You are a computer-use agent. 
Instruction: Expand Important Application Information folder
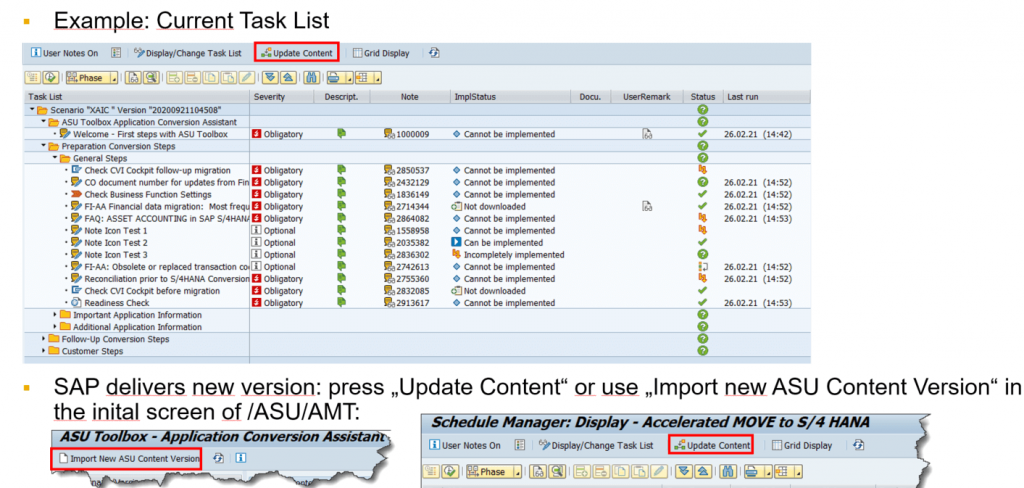pyautogui.click(x=55, y=315)
